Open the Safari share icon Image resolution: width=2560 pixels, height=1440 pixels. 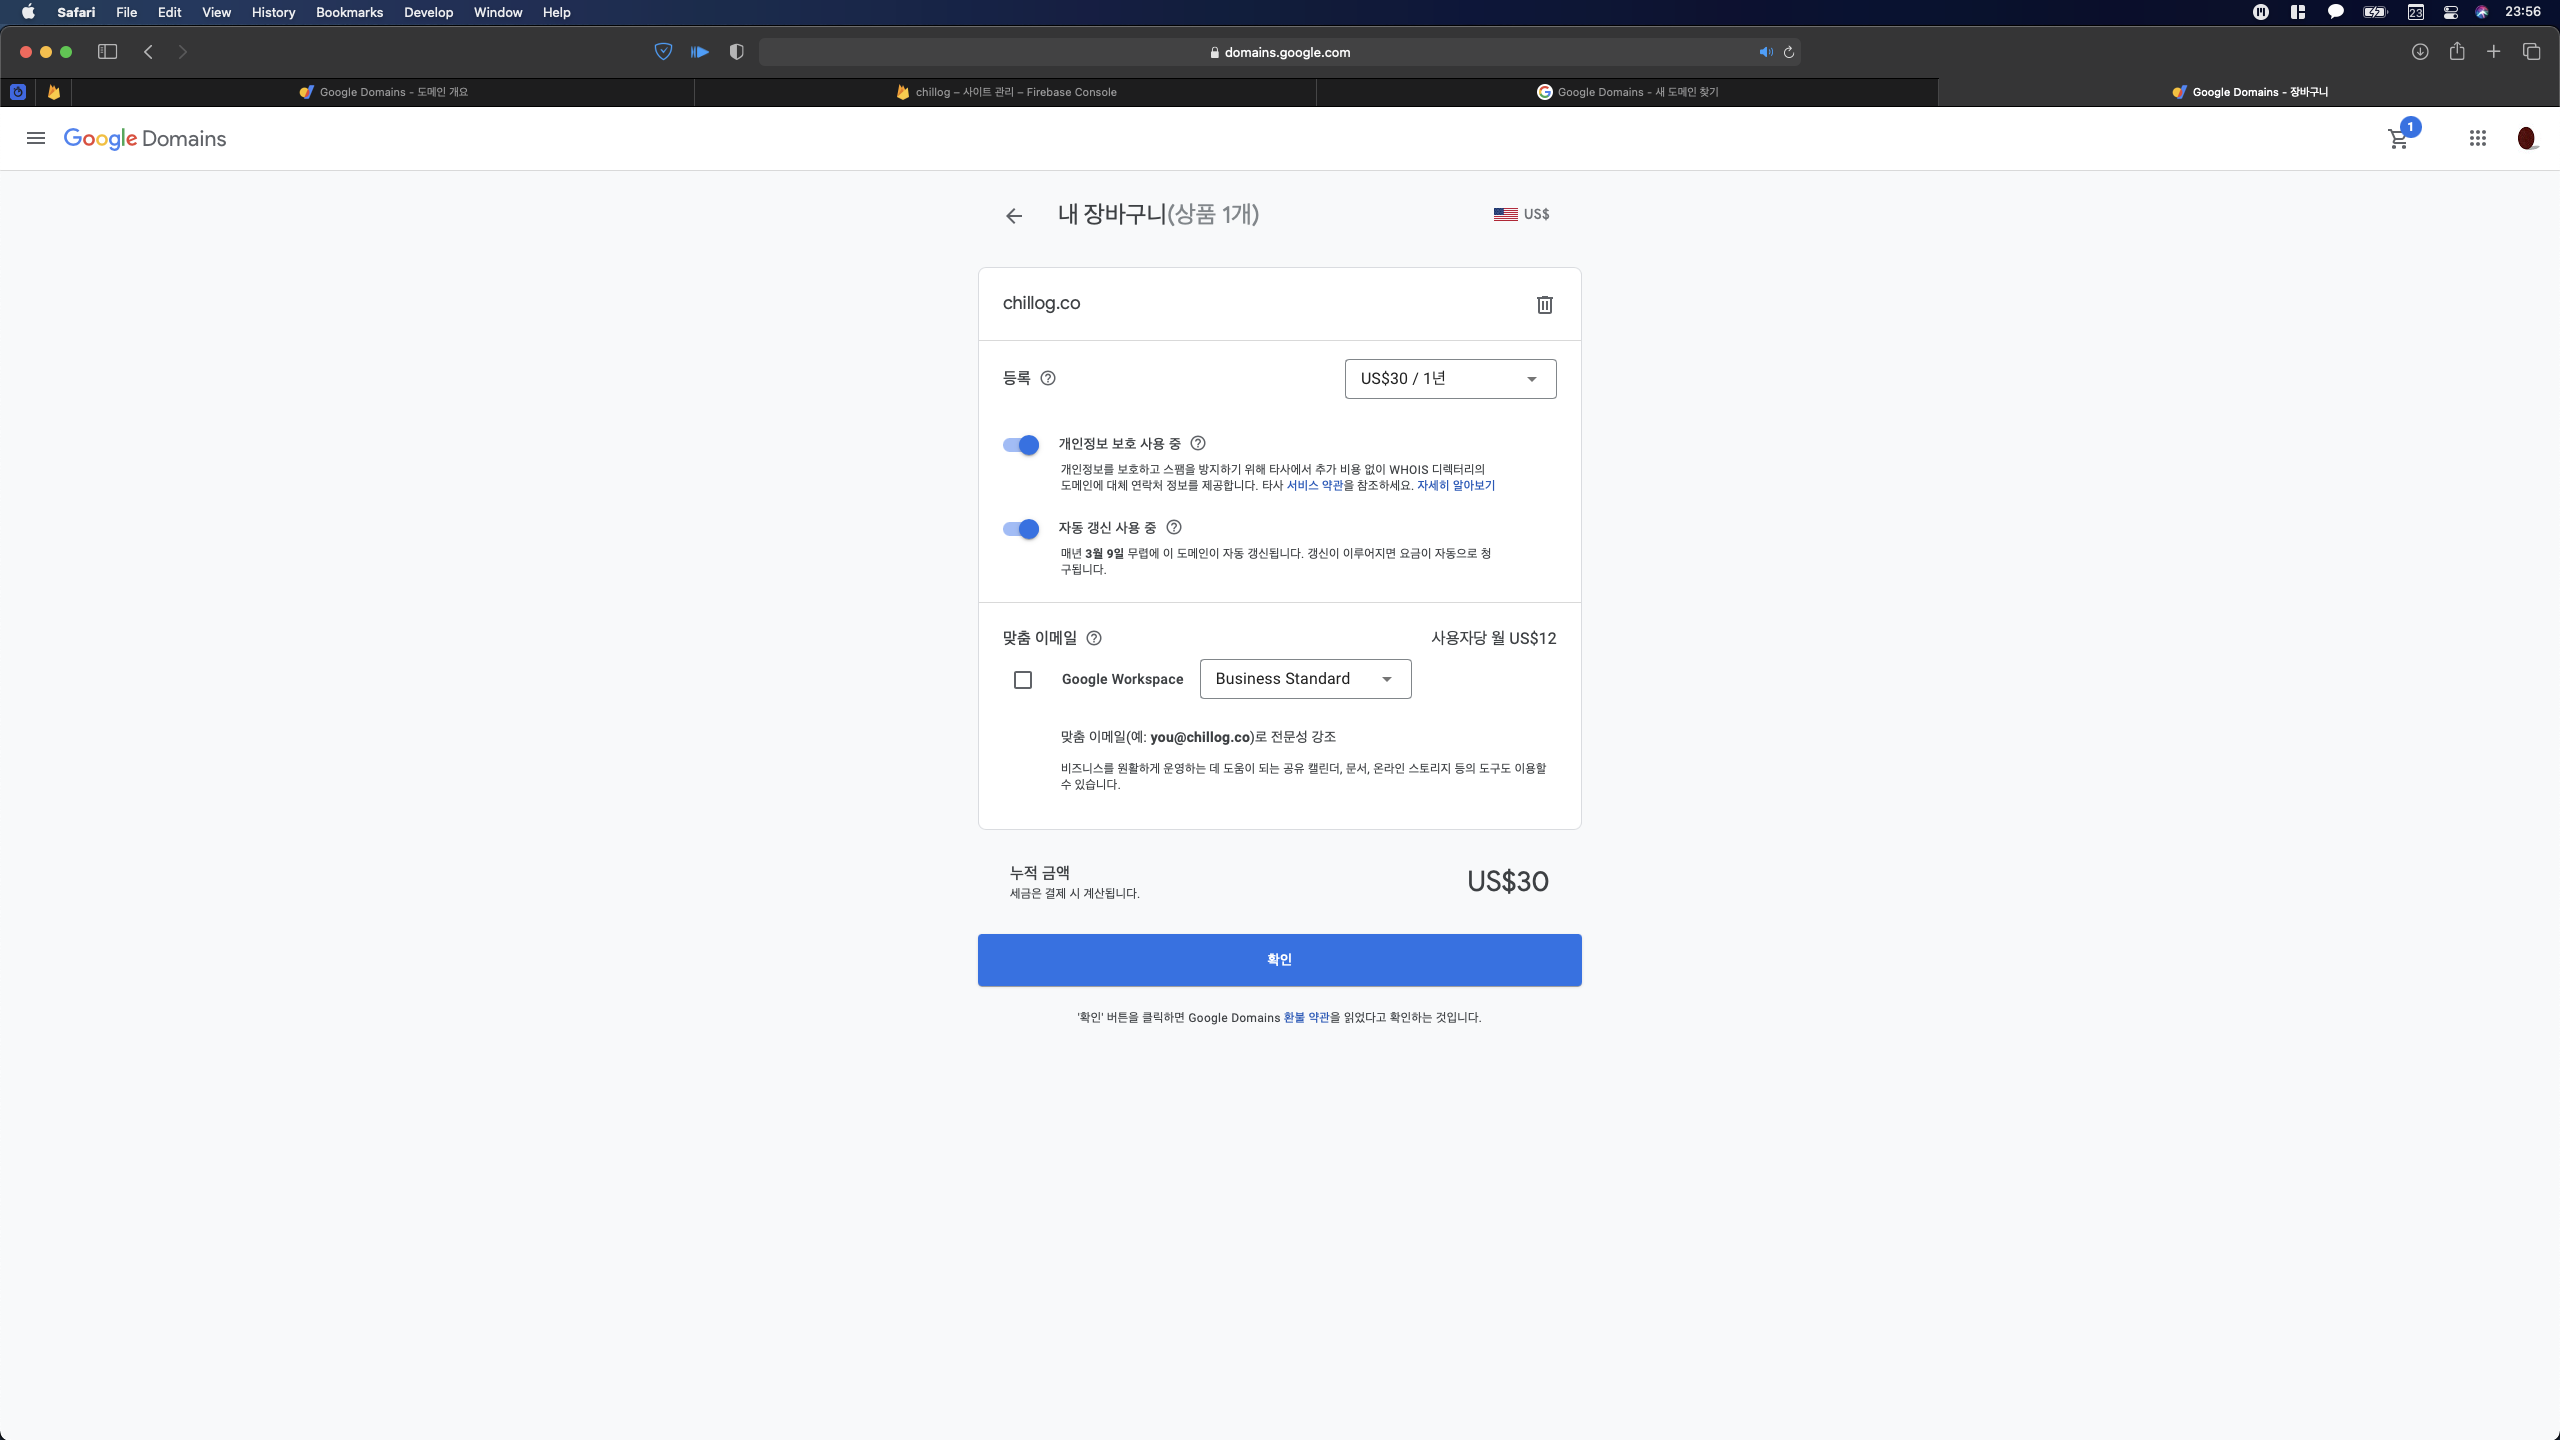[x=2456, y=52]
